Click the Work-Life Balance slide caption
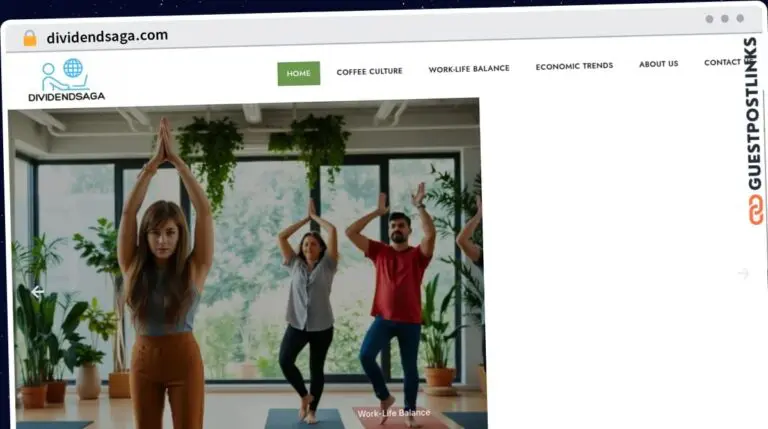 tap(394, 413)
